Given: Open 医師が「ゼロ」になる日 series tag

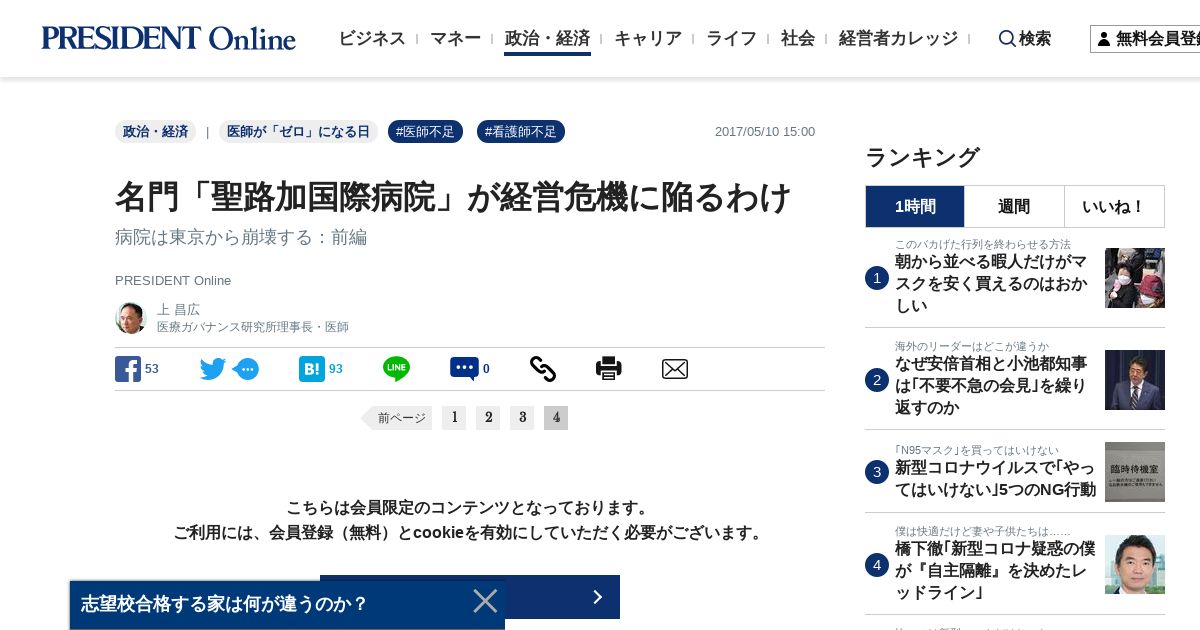Looking at the screenshot, I should (298, 132).
